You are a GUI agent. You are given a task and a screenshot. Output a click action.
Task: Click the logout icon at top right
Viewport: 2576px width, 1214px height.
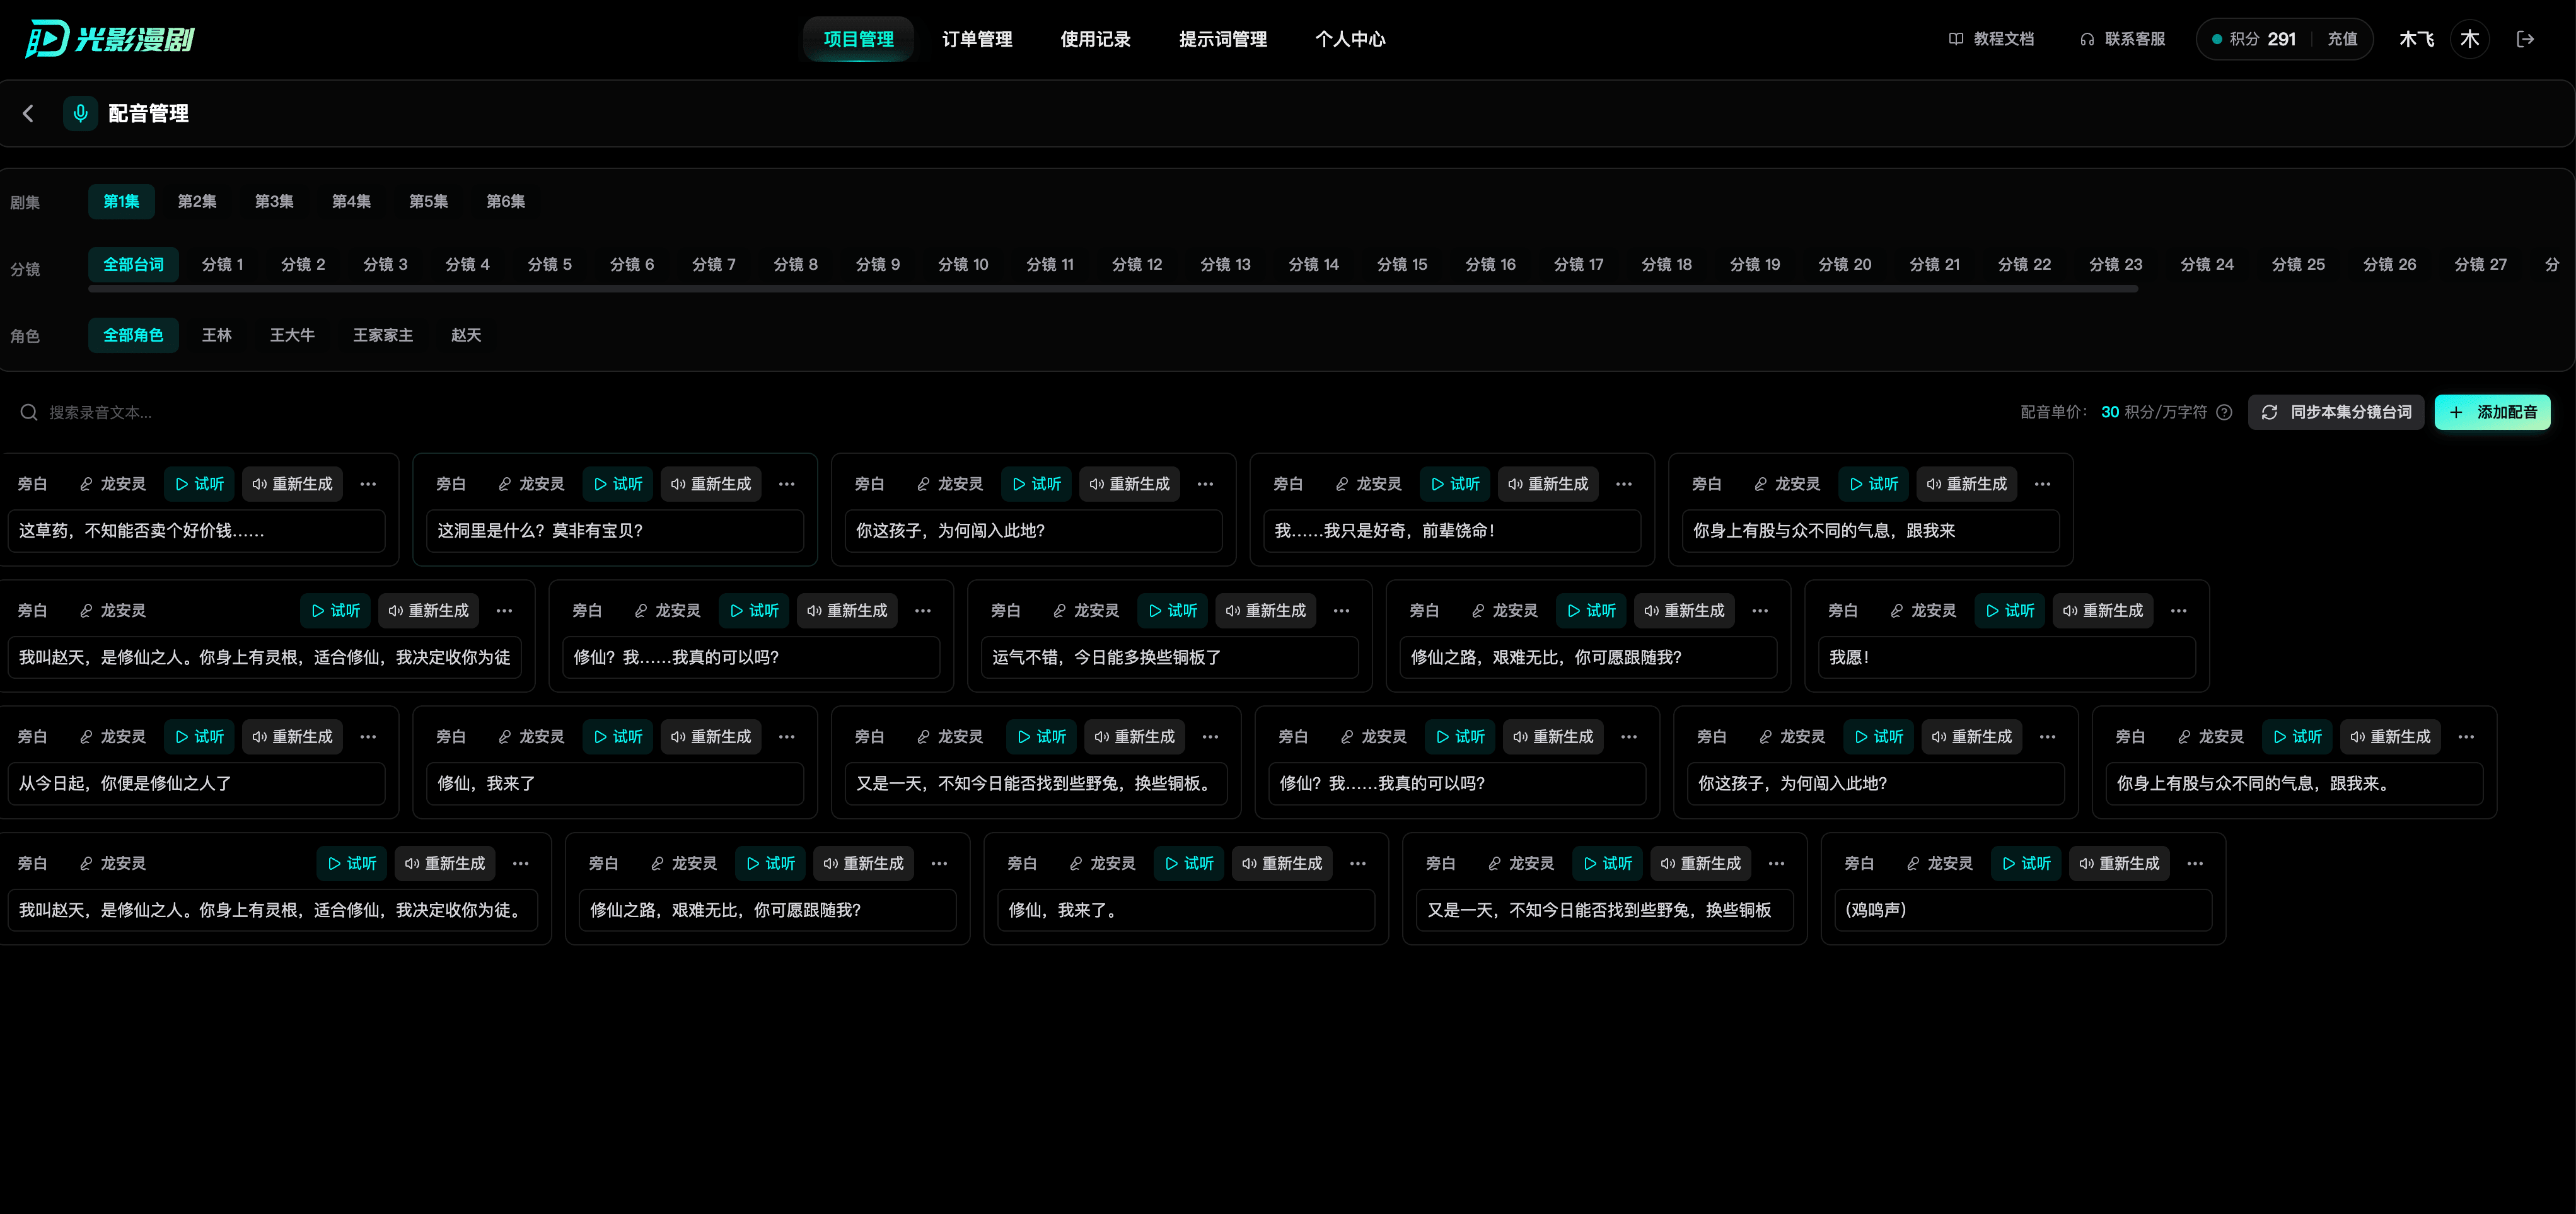(2525, 39)
